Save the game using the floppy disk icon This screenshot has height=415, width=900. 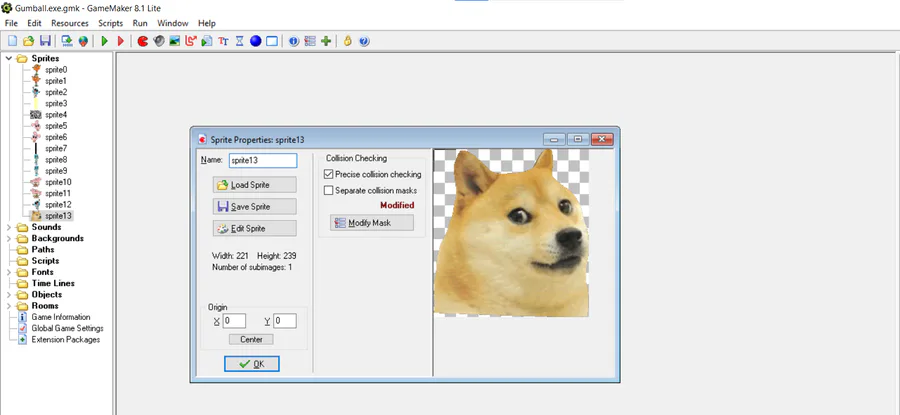point(45,41)
